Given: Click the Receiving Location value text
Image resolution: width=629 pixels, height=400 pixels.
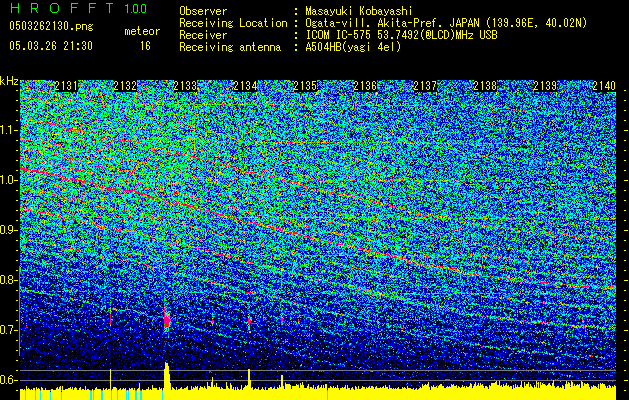Looking at the screenshot, I should (x=446, y=24).
